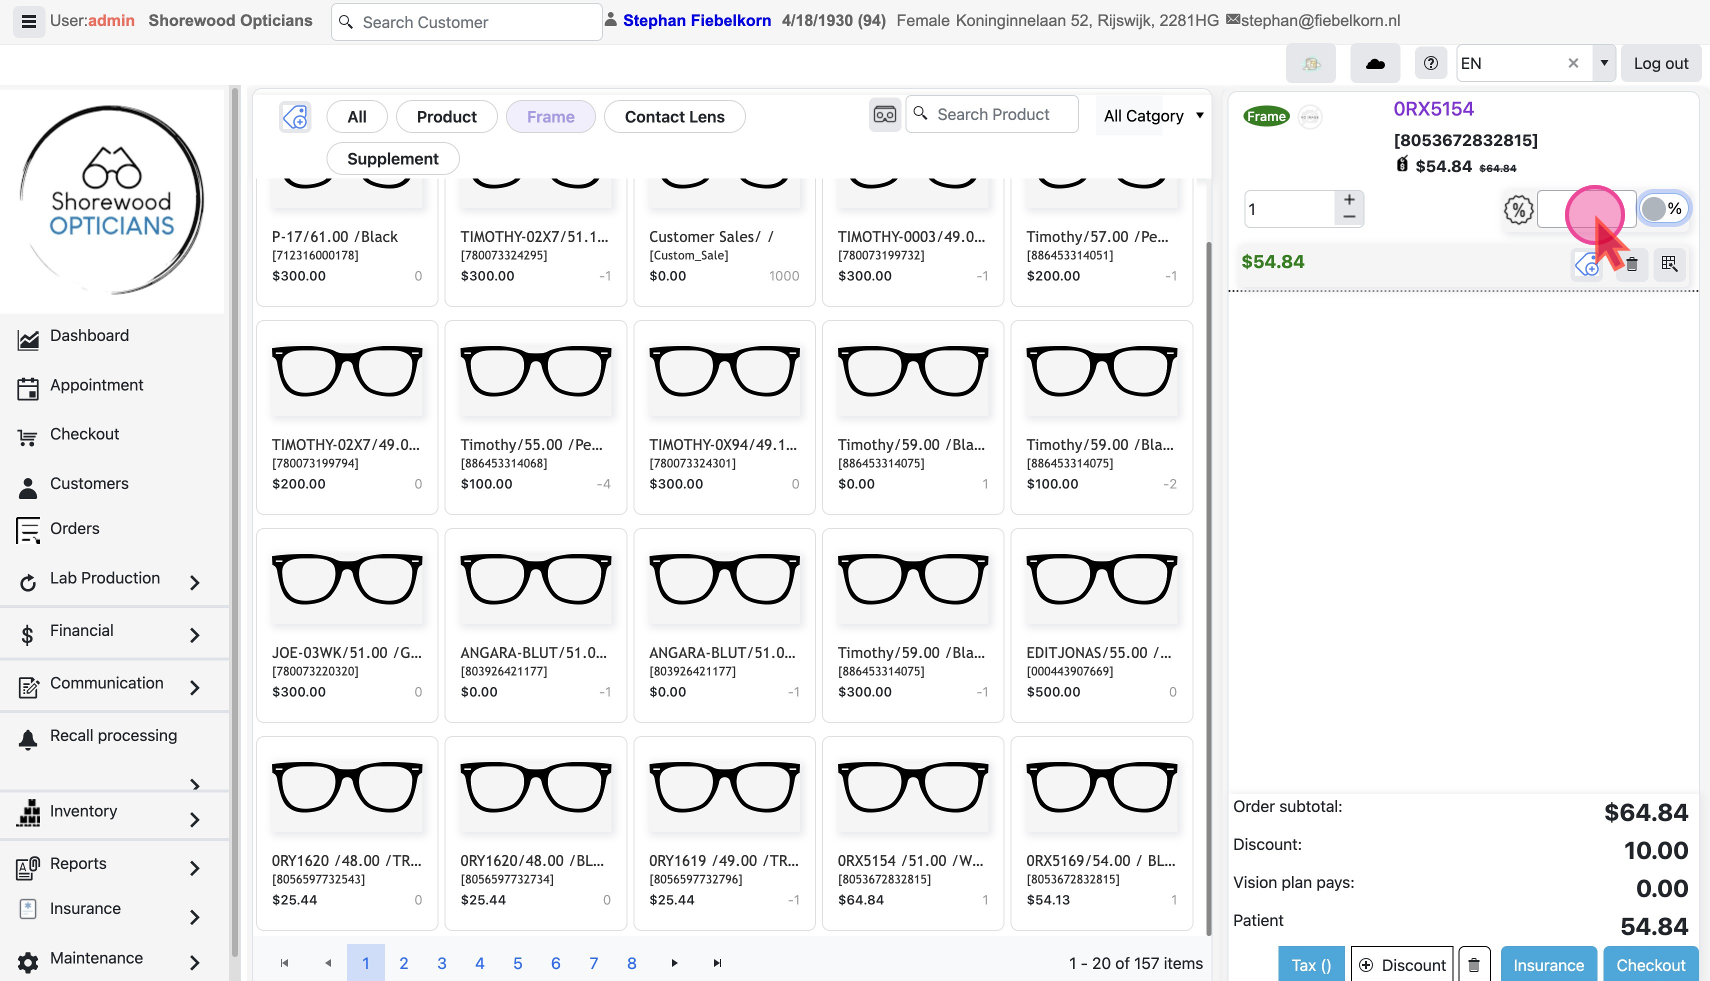
Task: Click the tag-plus icon left of All filter
Action: 295,117
